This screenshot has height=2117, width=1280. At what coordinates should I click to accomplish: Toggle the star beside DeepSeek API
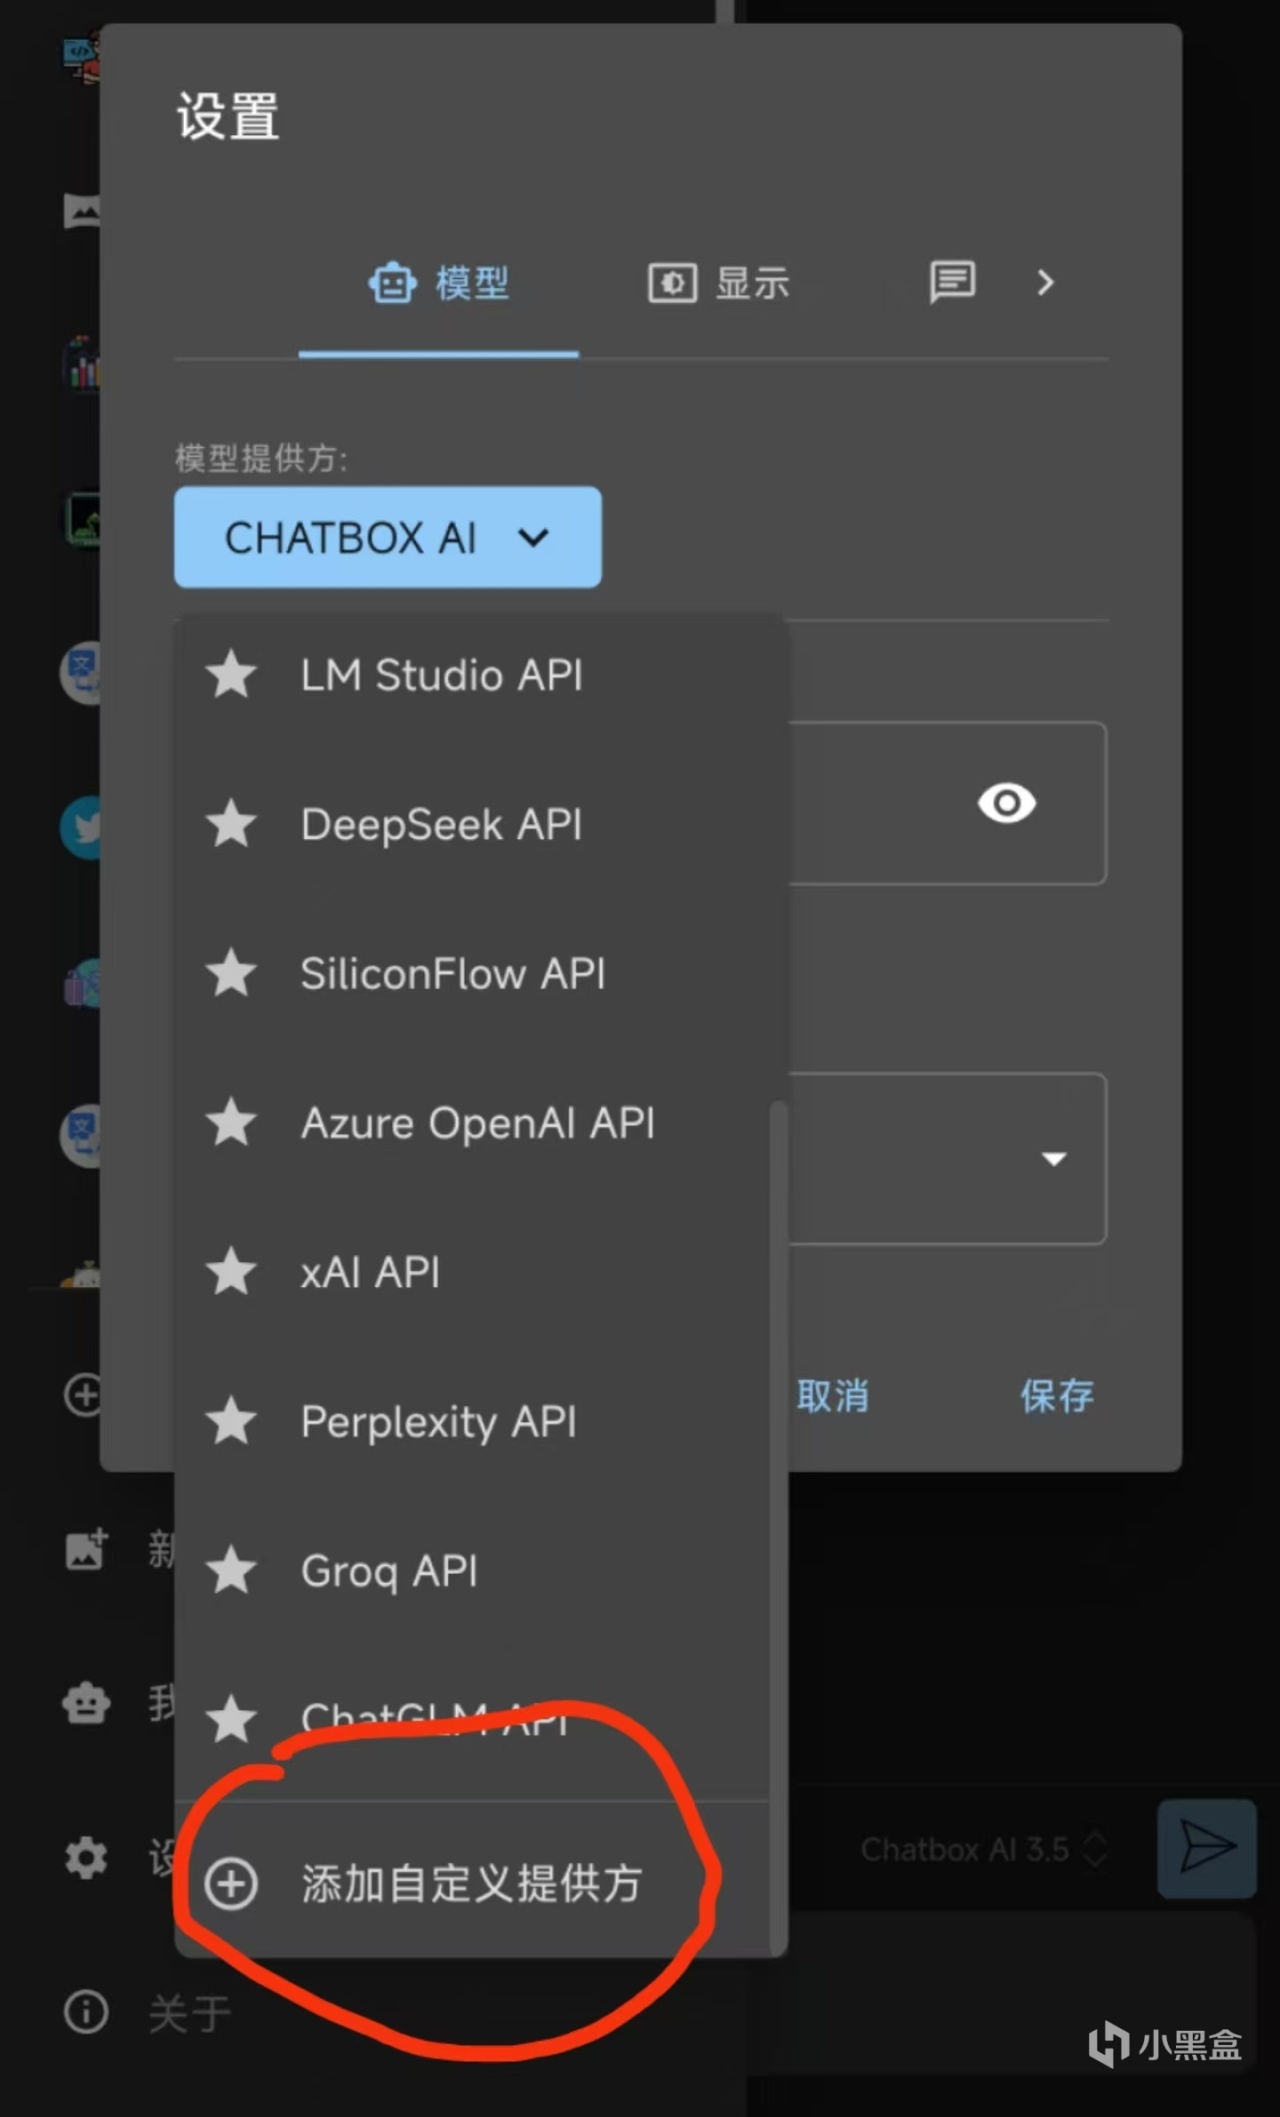[232, 824]
